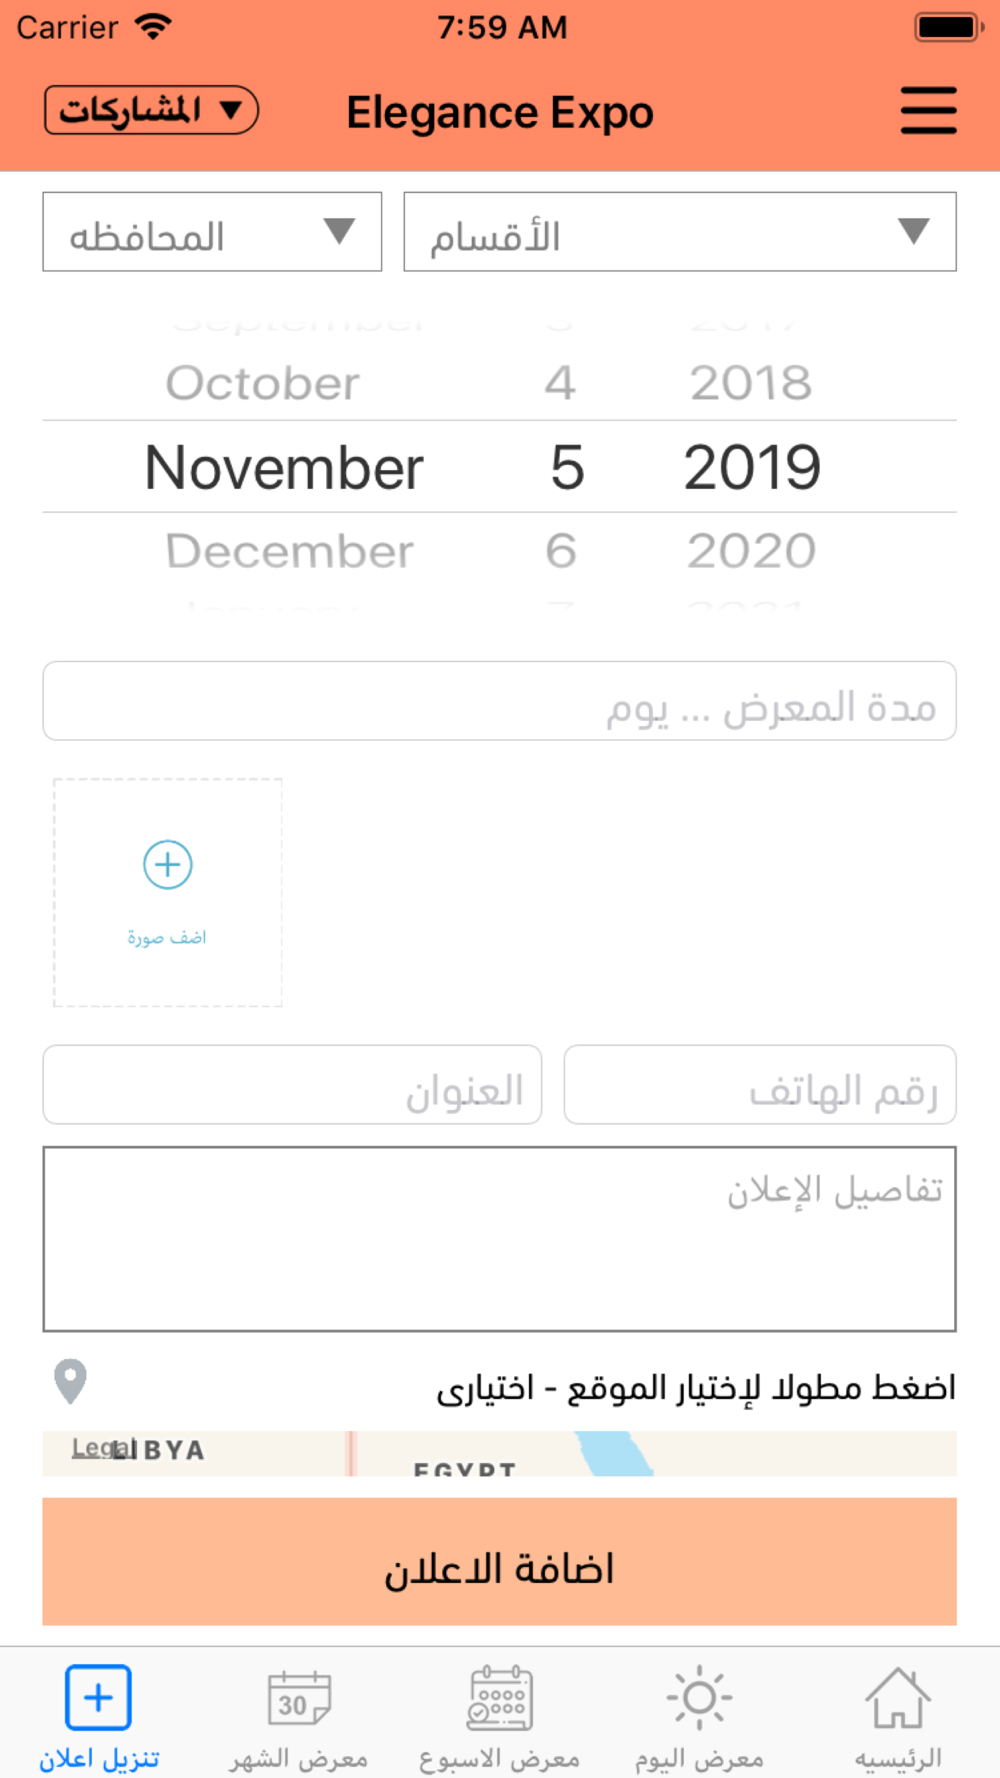
Task: Click the ad details text area
Action: [499, 1239]
